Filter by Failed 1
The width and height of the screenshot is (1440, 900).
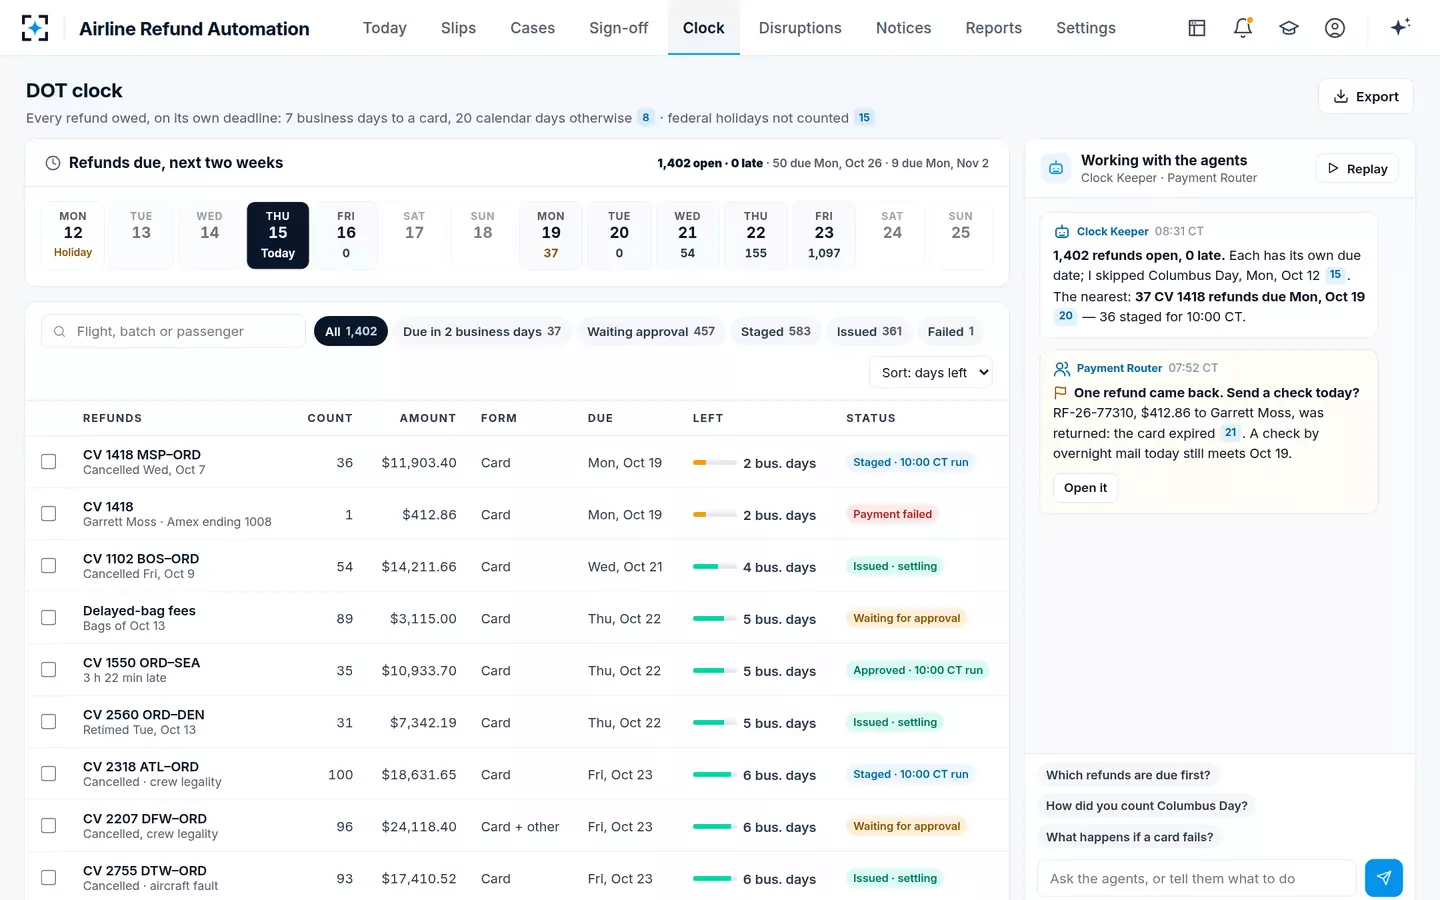point(951,331)
